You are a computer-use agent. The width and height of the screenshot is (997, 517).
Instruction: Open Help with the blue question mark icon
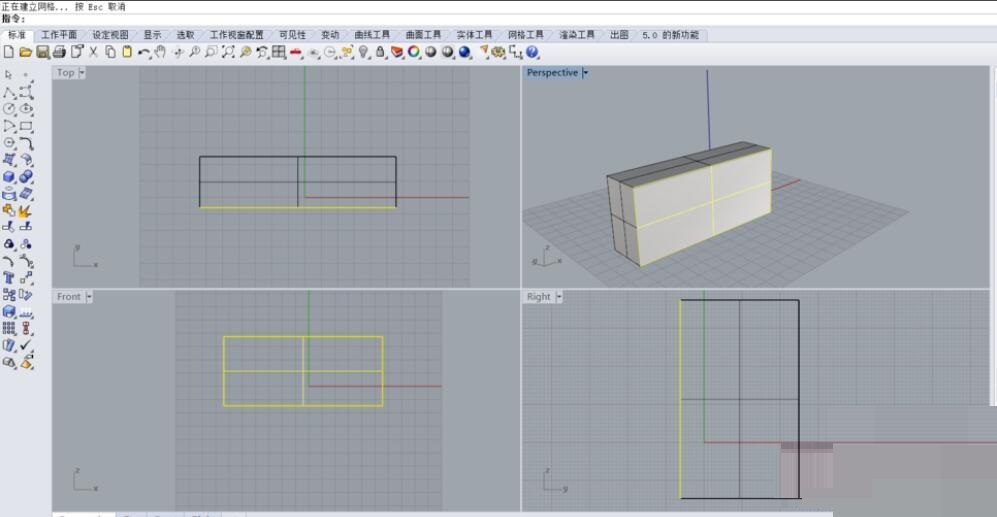coord(533,52)
